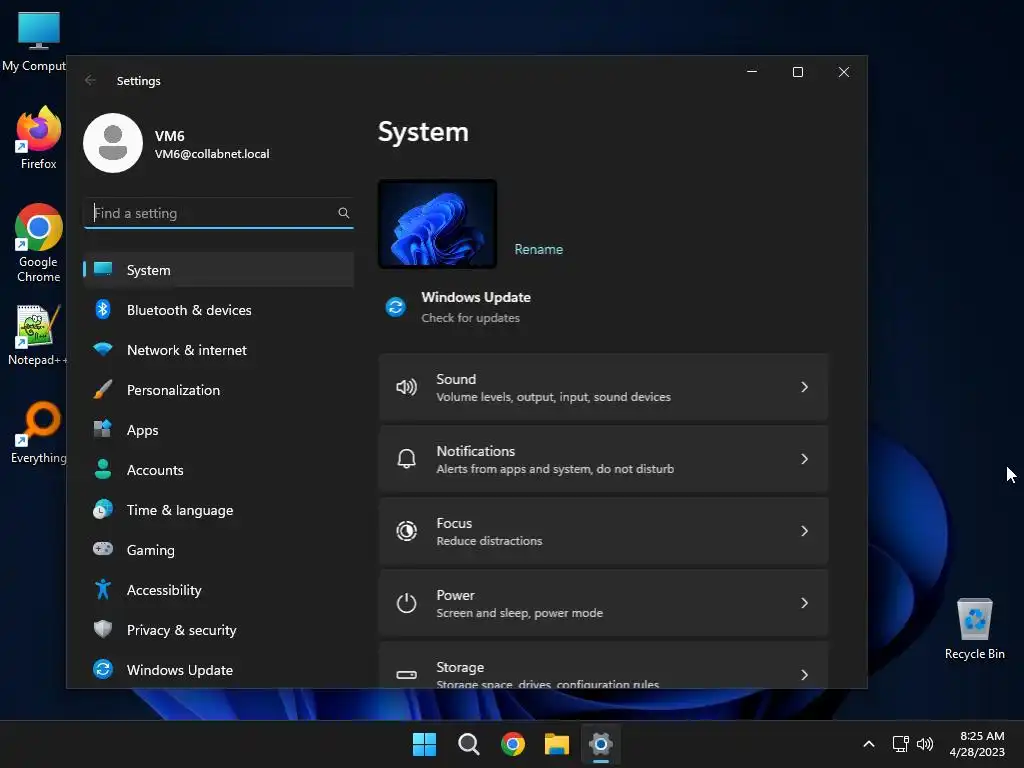
Task: Click the Apps icon in the sidebar
Action: [x=103, y=428]
